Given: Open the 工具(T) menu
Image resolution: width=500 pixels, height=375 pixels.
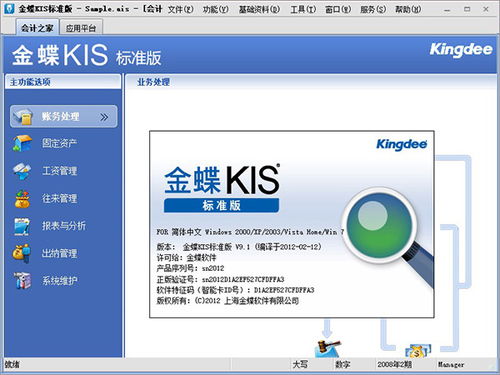Looking at the screenshot, I should [303, 9].
